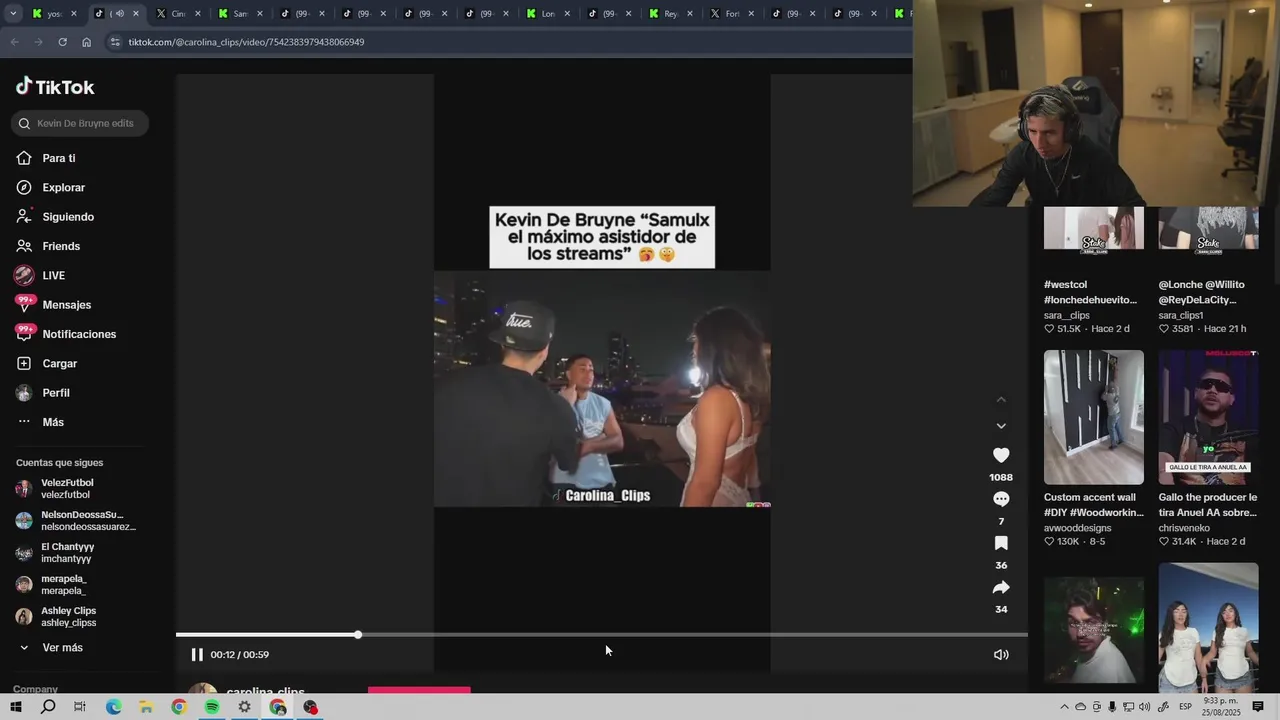This screenshot has width=1280, height=720.
Task: Like the video with heart icon
Action: point(1001,455)
